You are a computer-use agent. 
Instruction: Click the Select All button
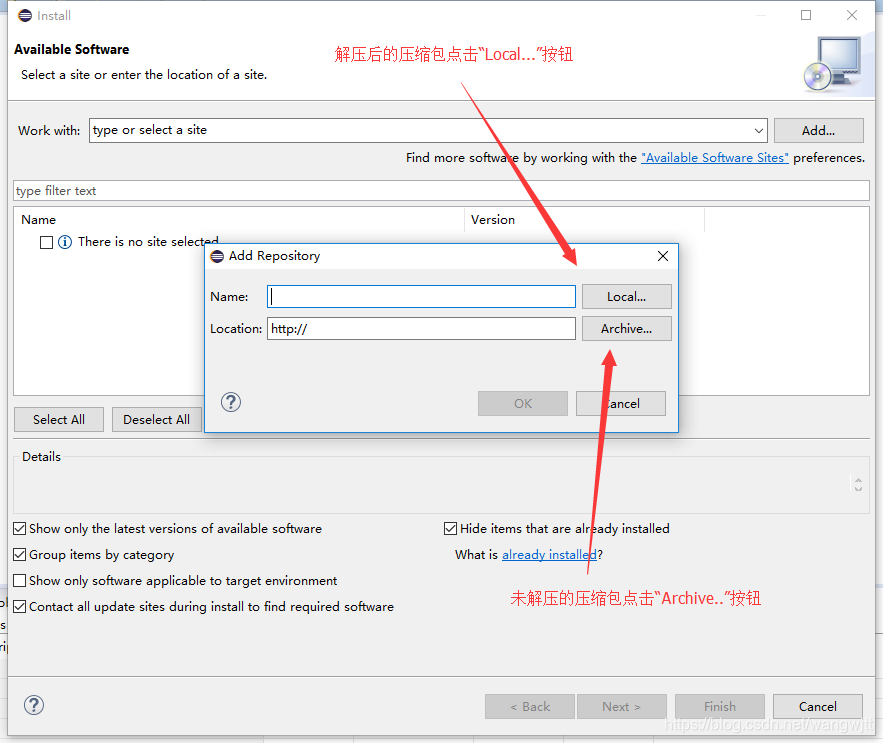59,420
